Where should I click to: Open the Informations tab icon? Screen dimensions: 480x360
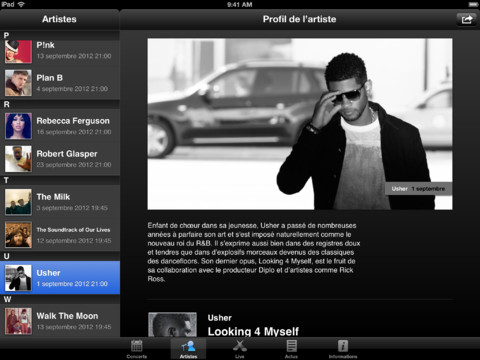pos(343,349)
